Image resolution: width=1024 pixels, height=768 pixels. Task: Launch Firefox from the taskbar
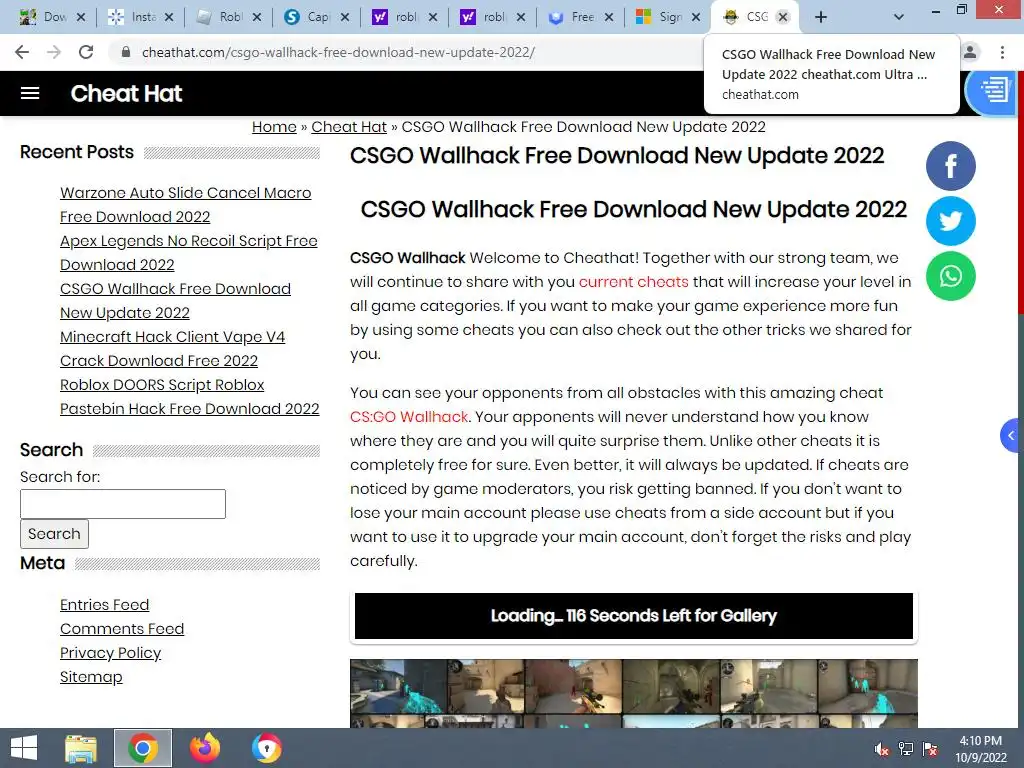click(204, 748)
